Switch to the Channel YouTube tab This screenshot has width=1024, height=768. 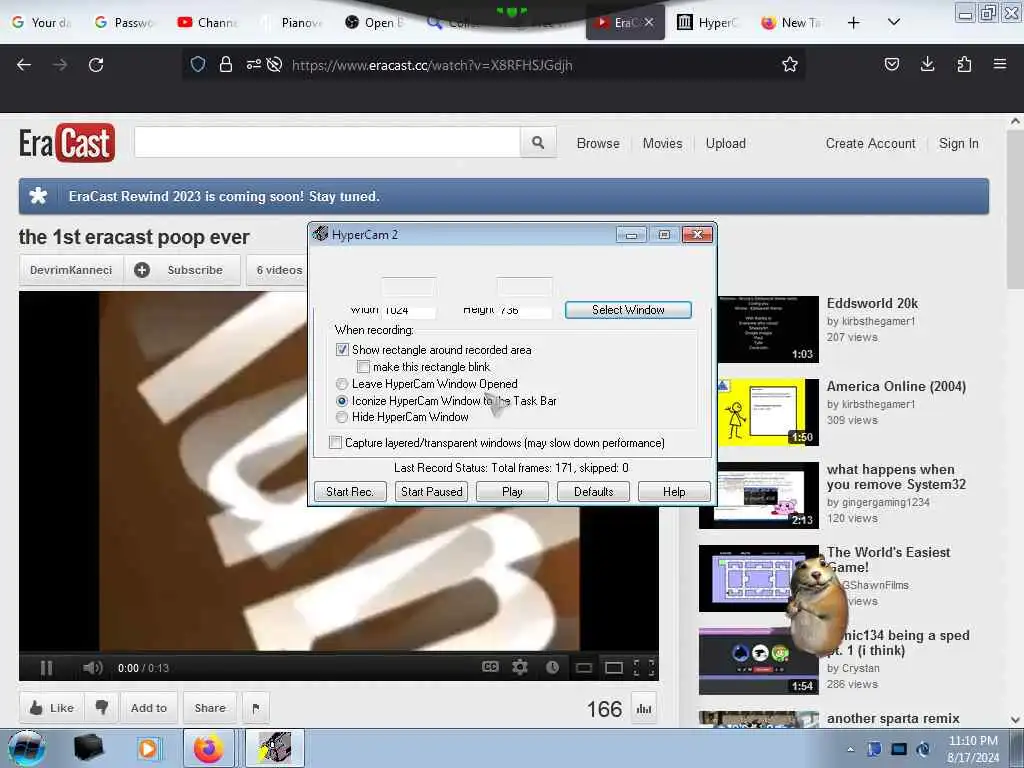208,22
